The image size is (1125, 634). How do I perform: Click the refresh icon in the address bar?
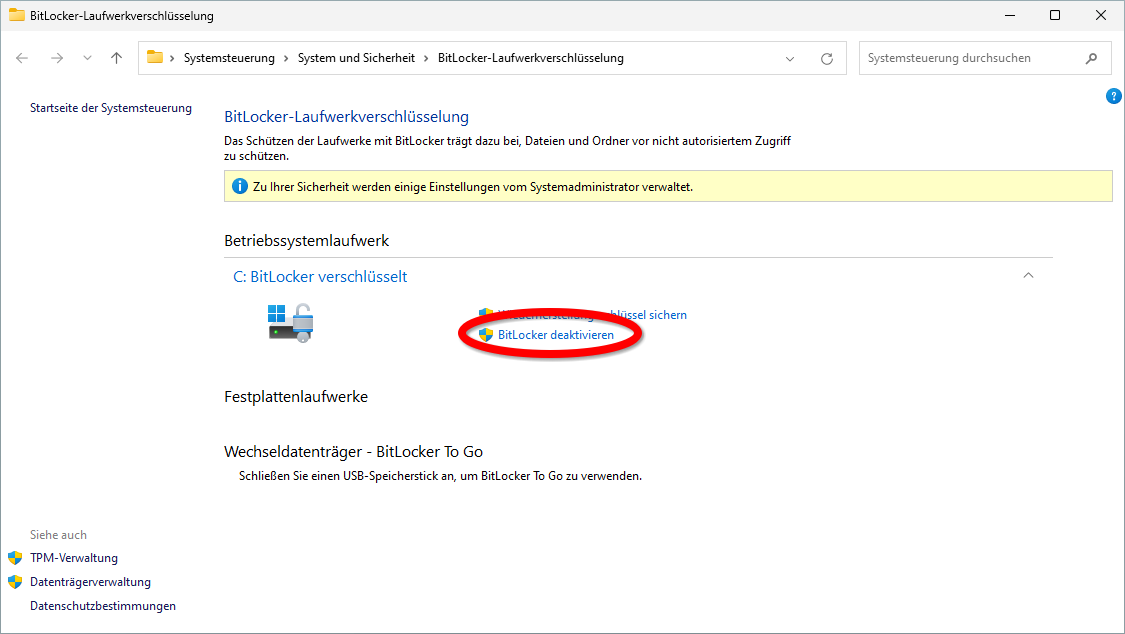point(827,58)
